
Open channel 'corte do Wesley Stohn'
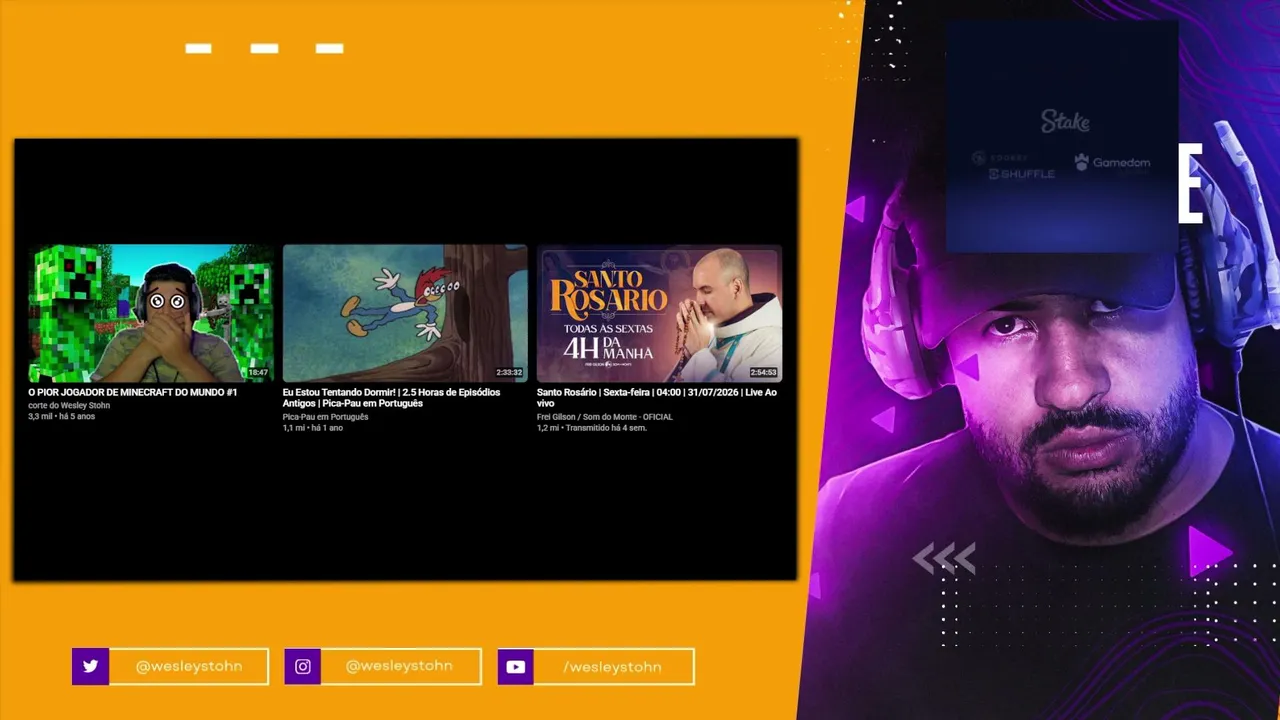point(69,406)
